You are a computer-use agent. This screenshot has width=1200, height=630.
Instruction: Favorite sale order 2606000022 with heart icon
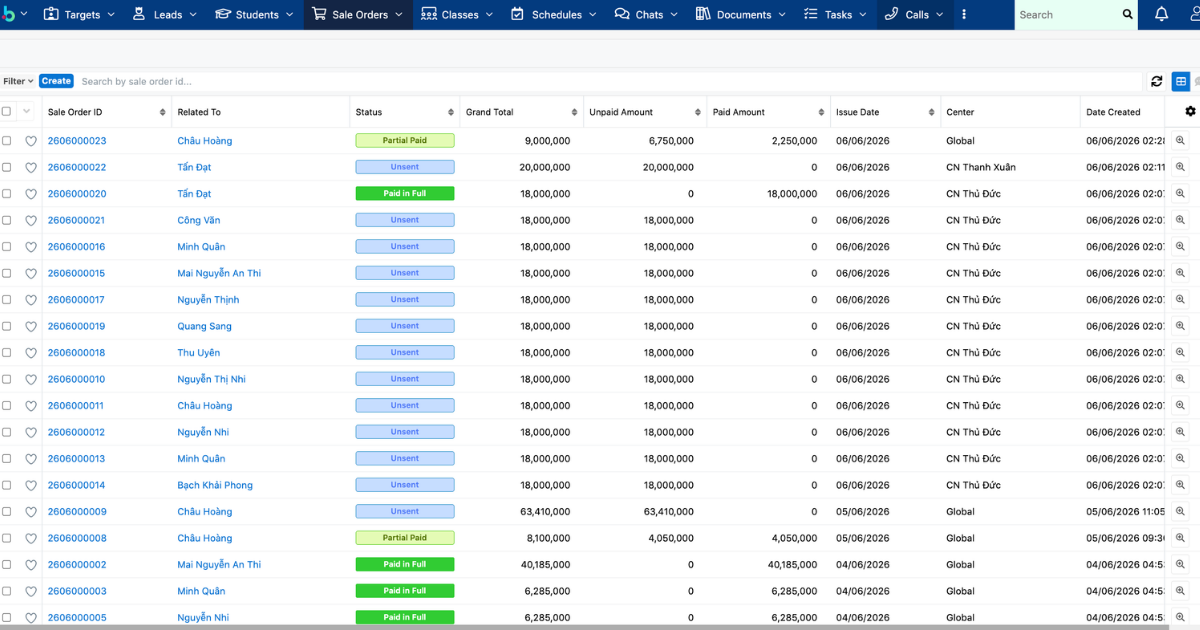pos(31,168)
